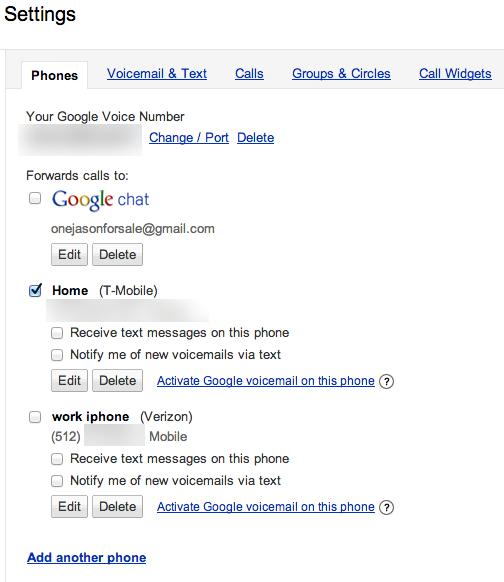Click Edit button for work iphone
The width and height of the screenshot is (504, 582).
[x=69, y=506]
